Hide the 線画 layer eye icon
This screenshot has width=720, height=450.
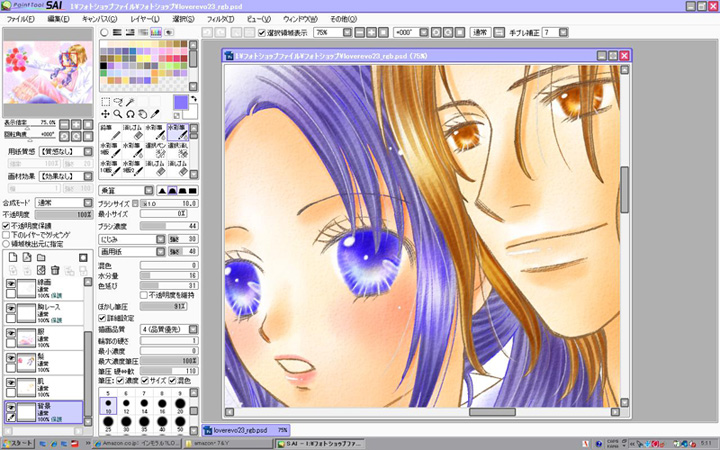click(x=11, y=284)
